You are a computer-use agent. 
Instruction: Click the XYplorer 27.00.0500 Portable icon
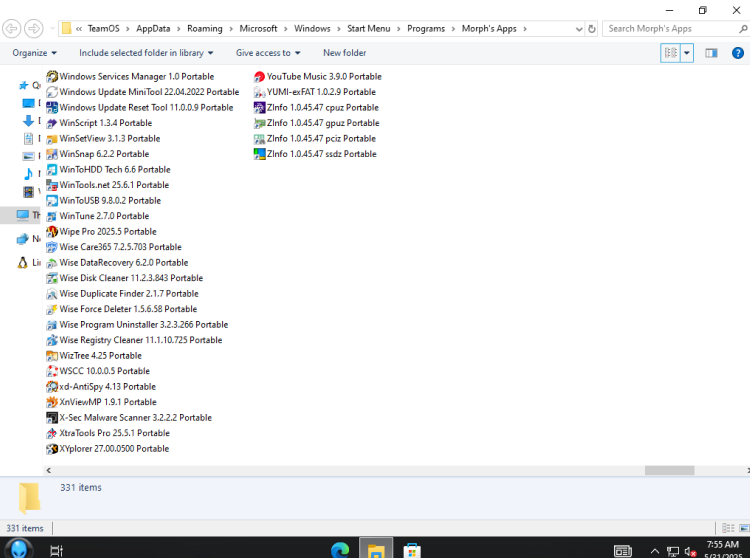[x=52, y=449]
